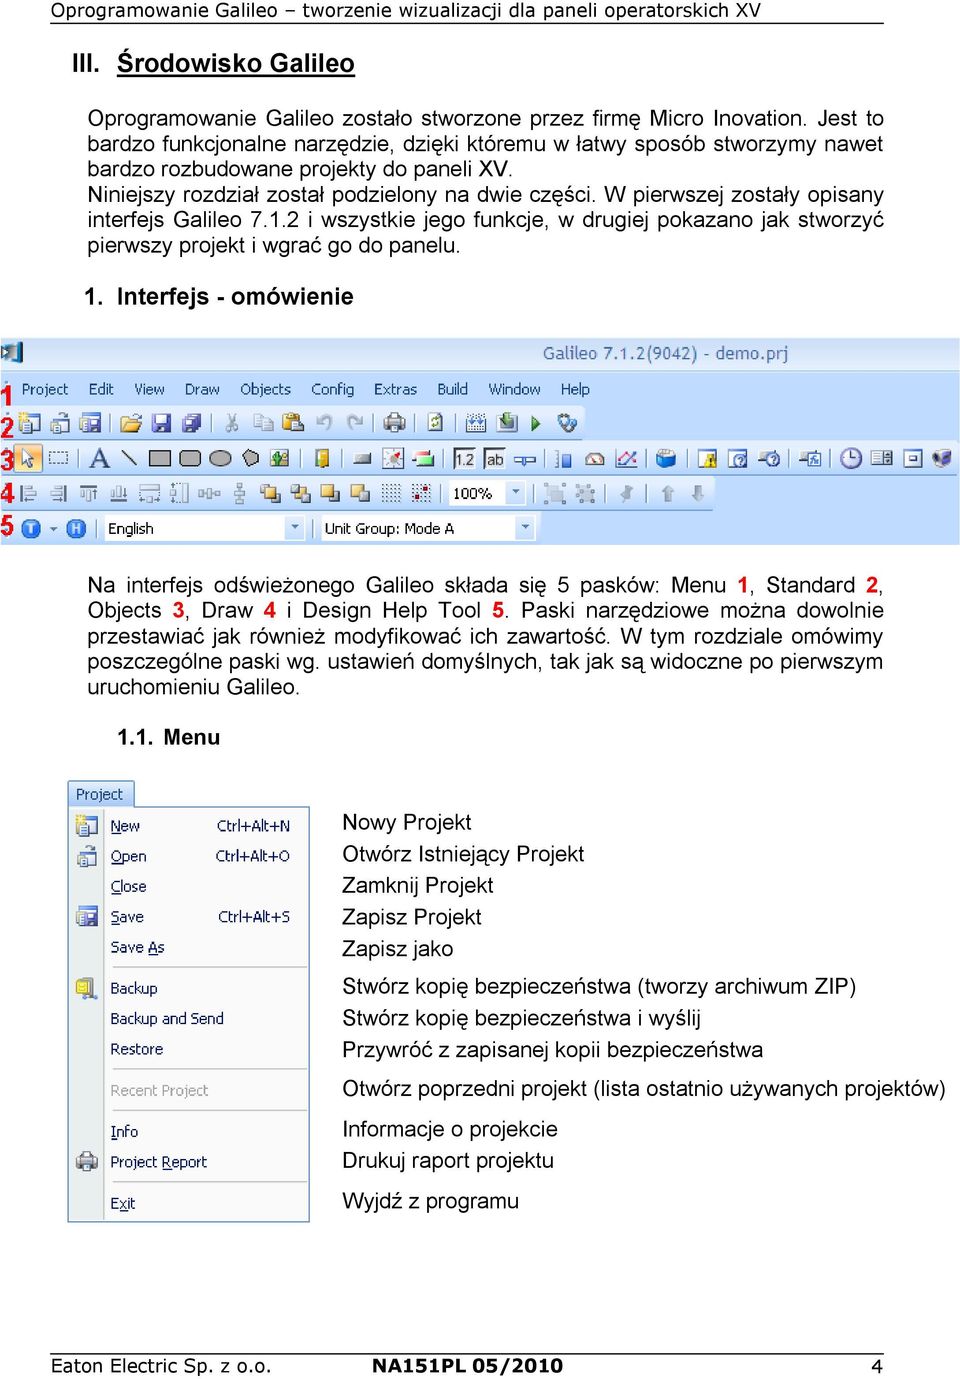960x1379 pixels.
Task: Open the Draw menu
Action: (x=202, y=389)
